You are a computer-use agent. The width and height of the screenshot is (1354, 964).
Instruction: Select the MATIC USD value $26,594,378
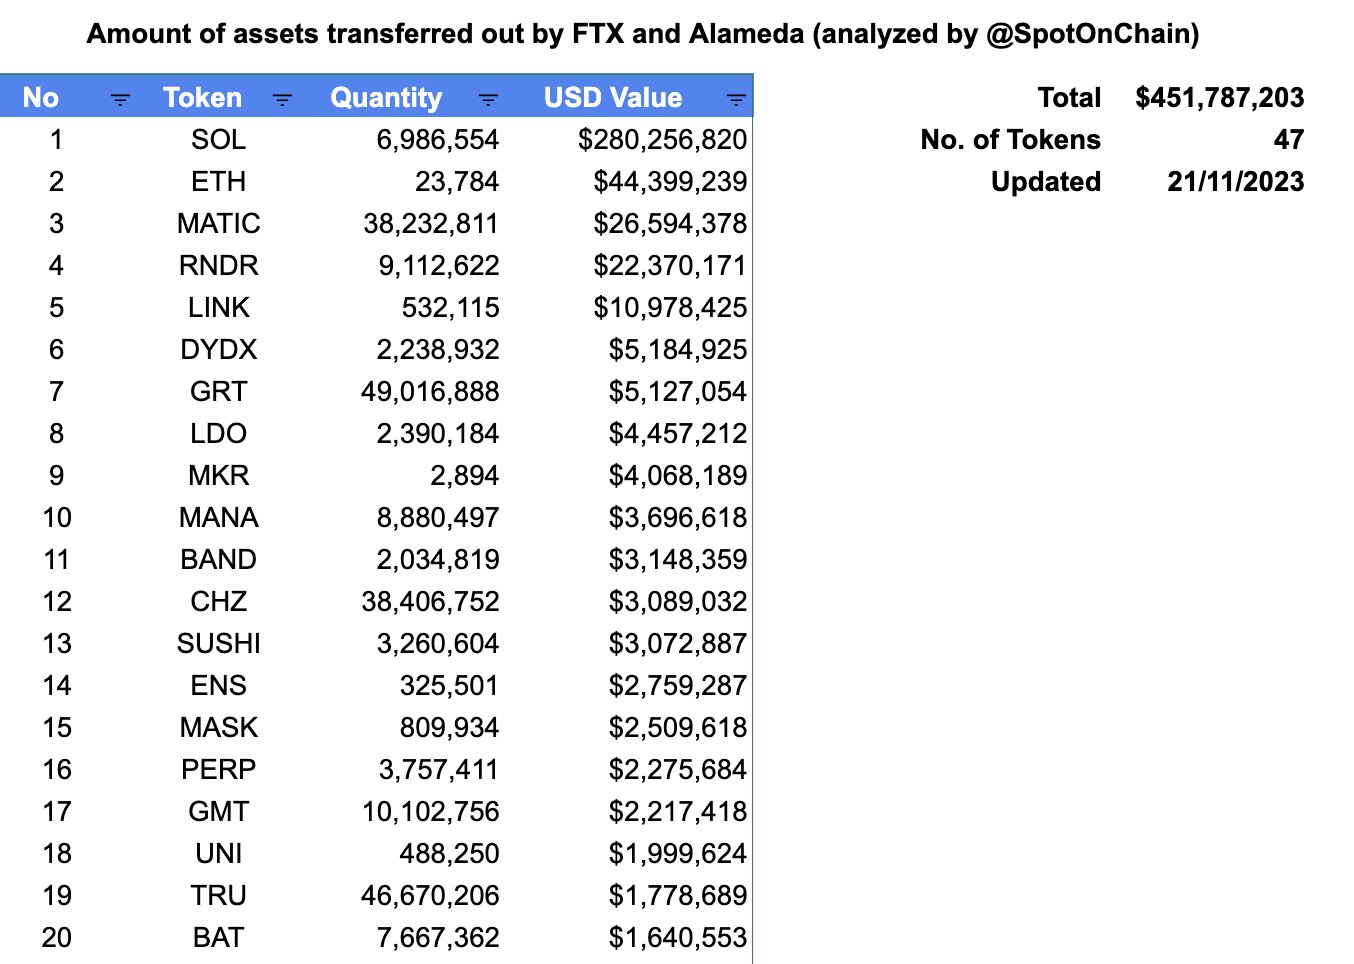click(669, 224)
